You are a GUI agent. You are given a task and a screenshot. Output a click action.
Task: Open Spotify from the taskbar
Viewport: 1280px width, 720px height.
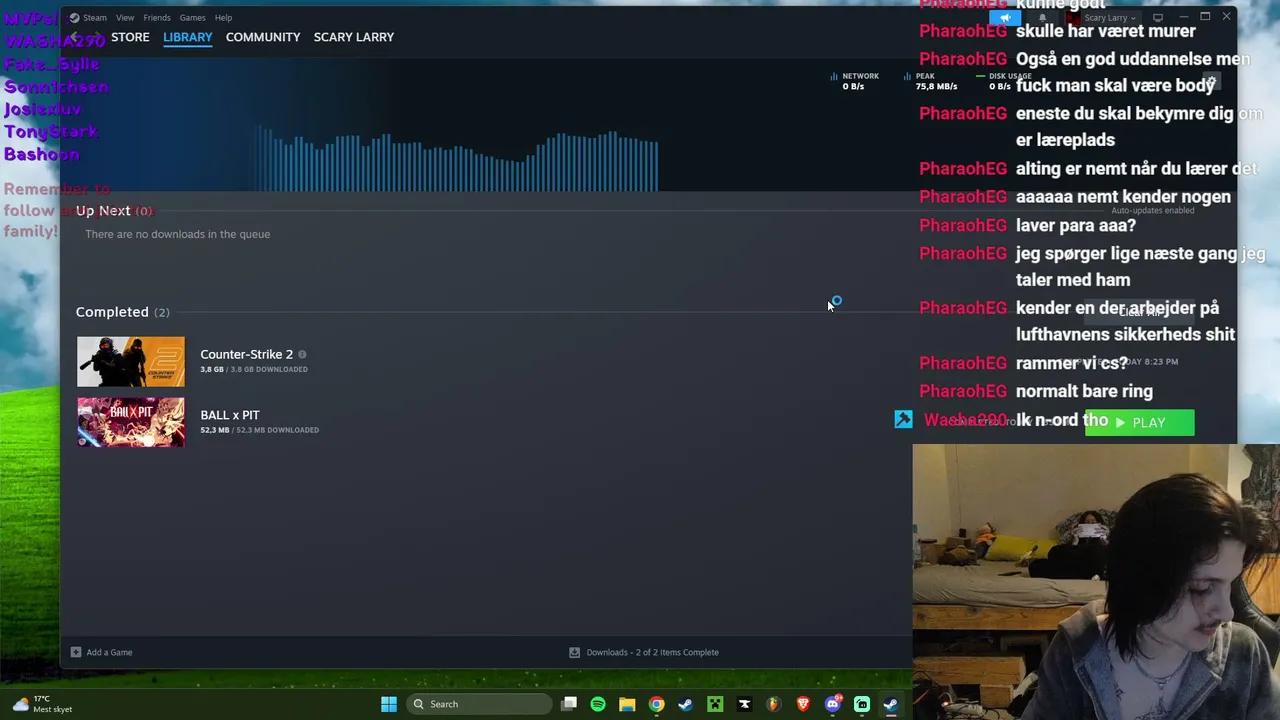tap(598, 704)
